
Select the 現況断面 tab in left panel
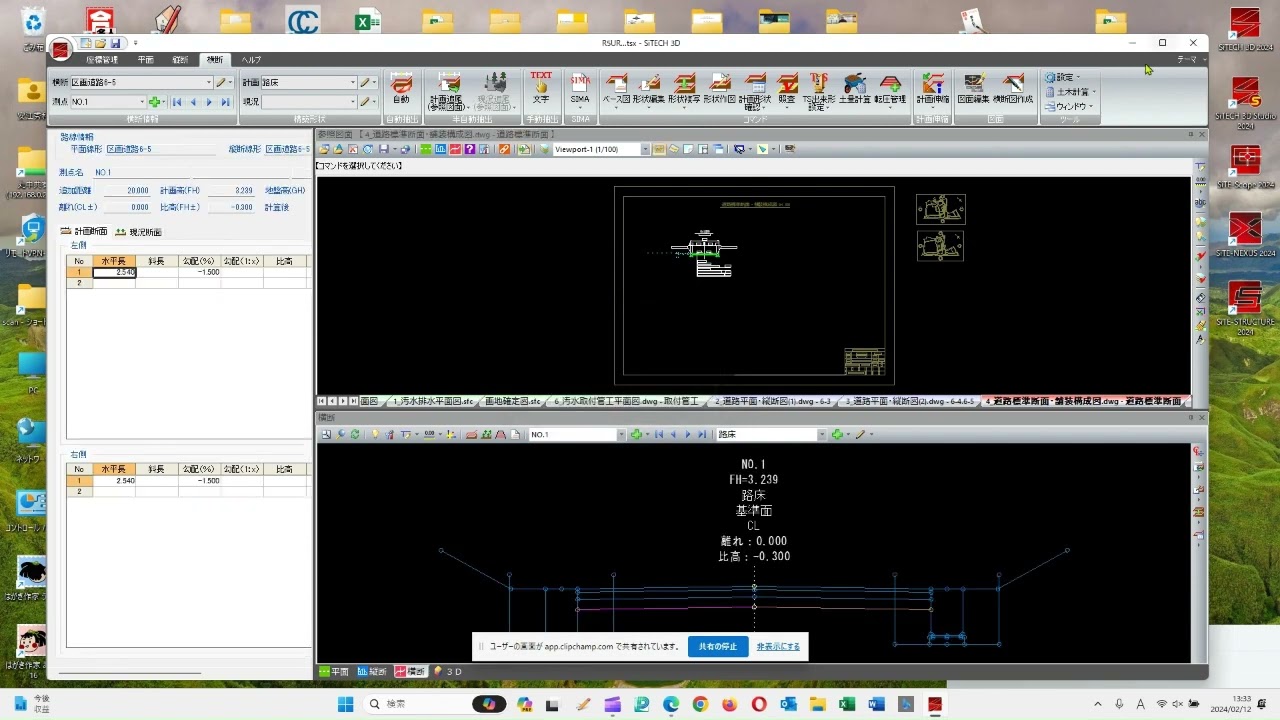[x=139, y=232]
